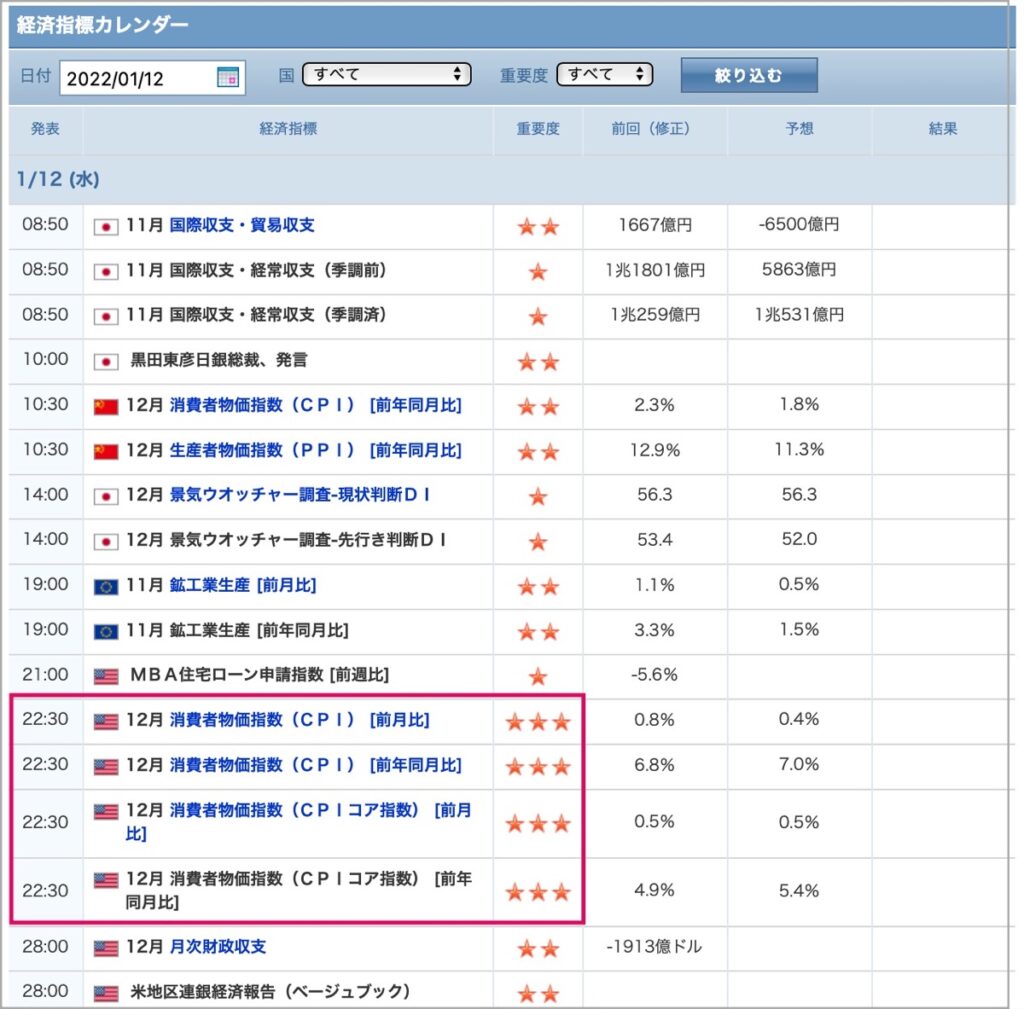1024x1009 pixels.
Task: Click the -5.6% previous value
Action: pyautogui.click(x=654, y=675)
